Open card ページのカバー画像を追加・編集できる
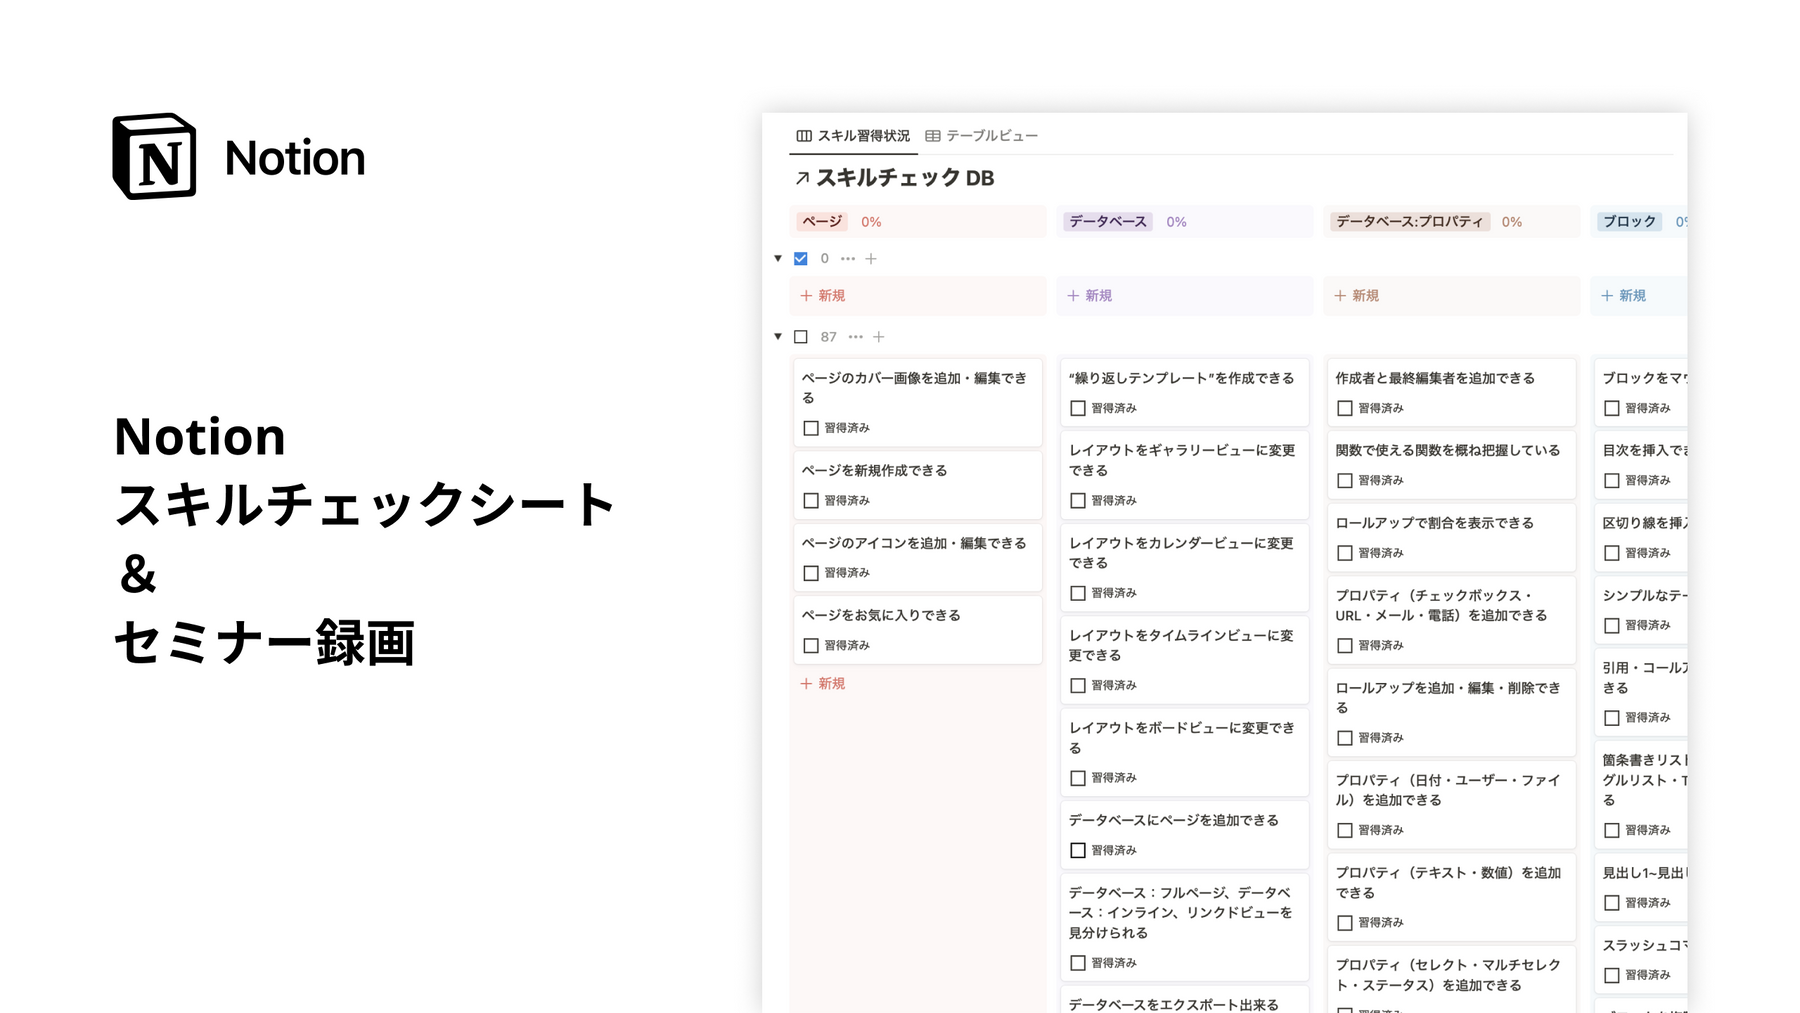1800x1013 pixels. [917, 402]
